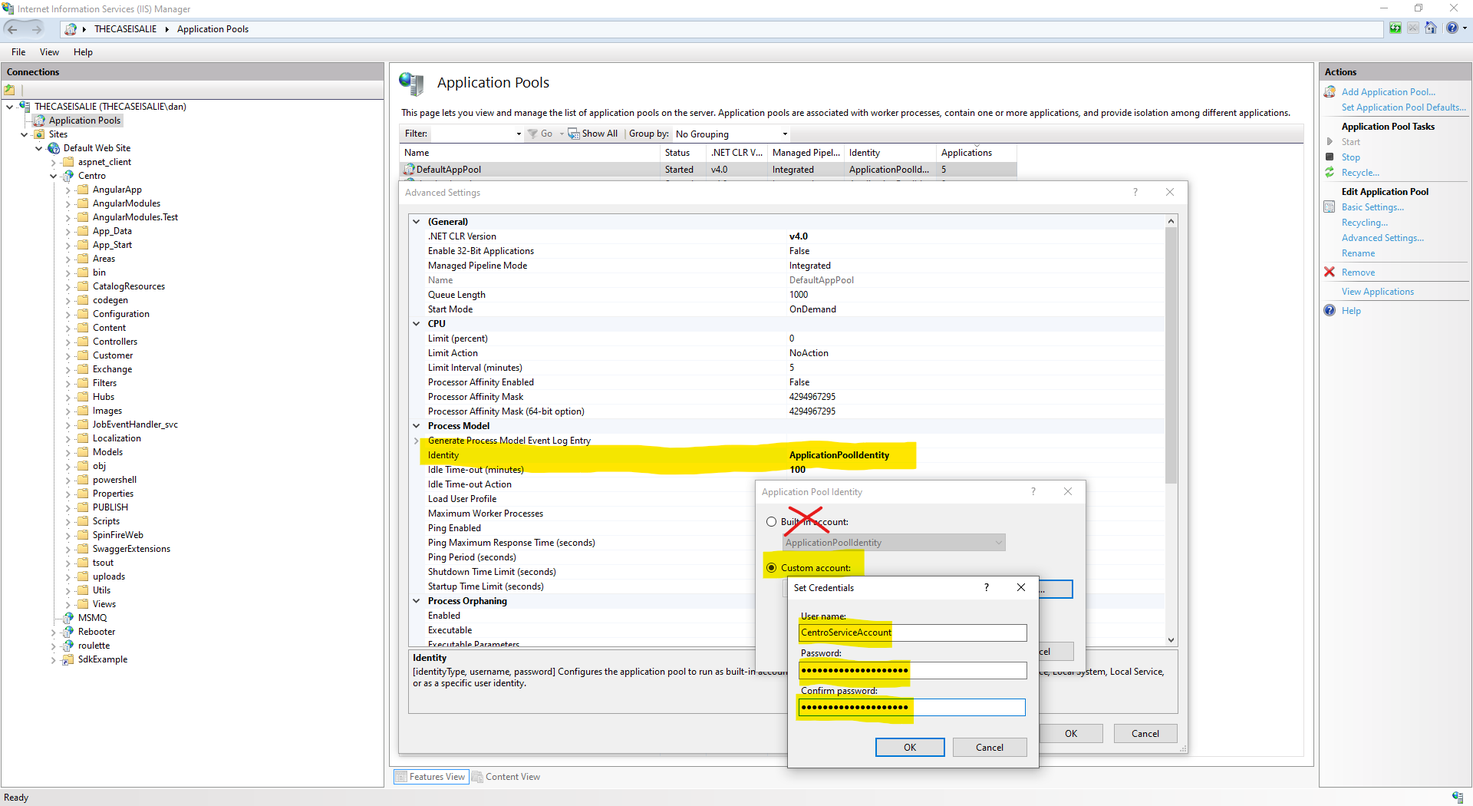This screenshot has height=806, width=1473.
Task: Click the Application Pools tree icon
Action: [x=40, y=120]
